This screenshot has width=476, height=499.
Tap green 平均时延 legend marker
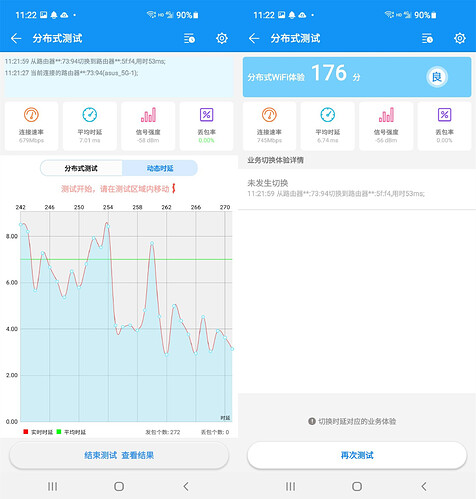click(x=59, y=432)
